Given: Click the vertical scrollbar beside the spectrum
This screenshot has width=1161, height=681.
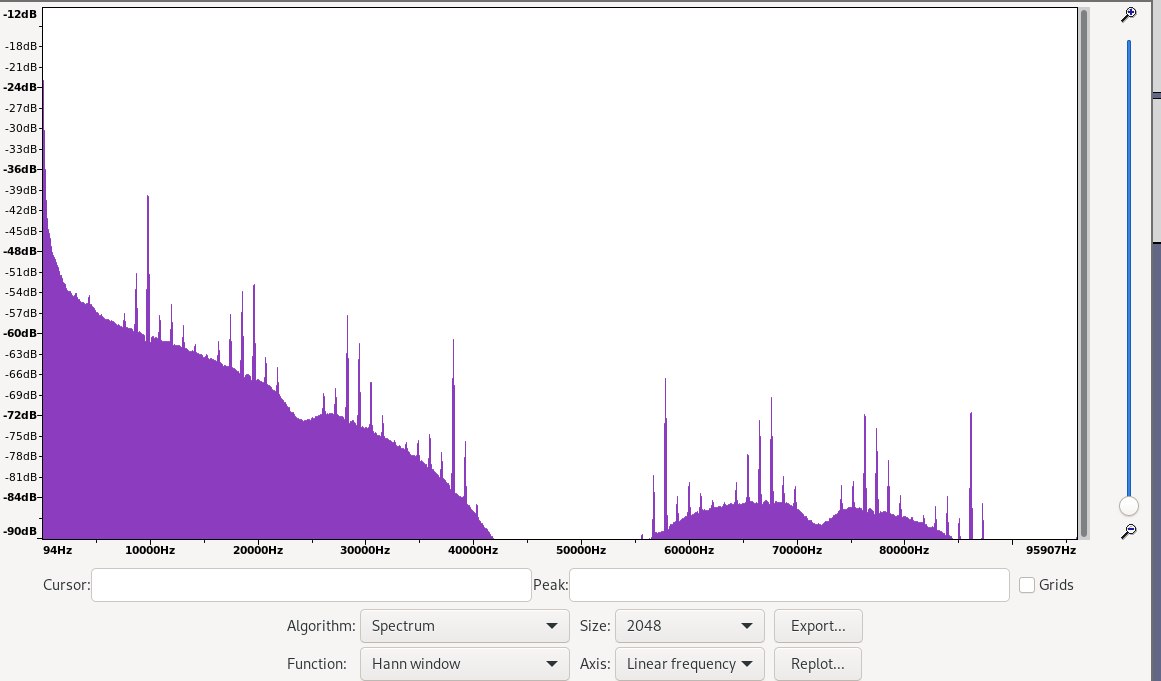Looking at the screenshot, I should (x=1084, y=272).
